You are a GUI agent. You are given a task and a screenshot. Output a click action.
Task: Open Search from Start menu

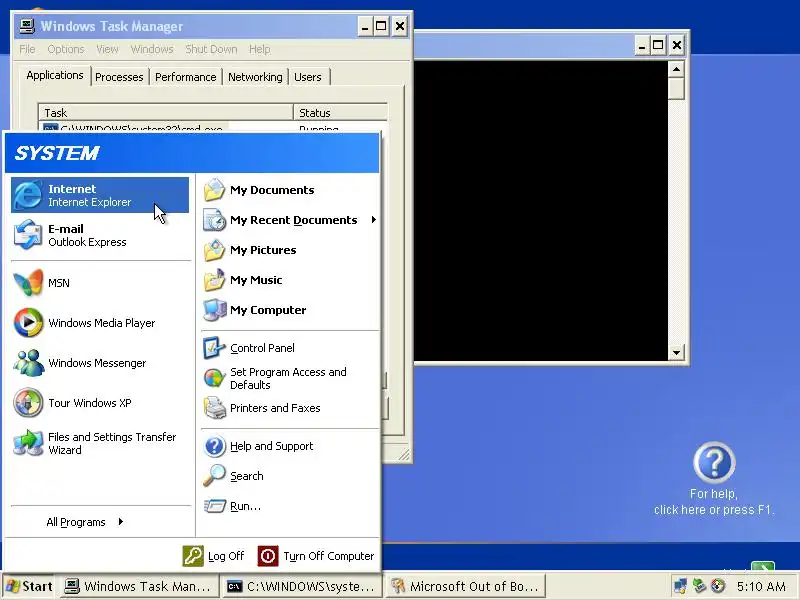(x=290, y=476)
